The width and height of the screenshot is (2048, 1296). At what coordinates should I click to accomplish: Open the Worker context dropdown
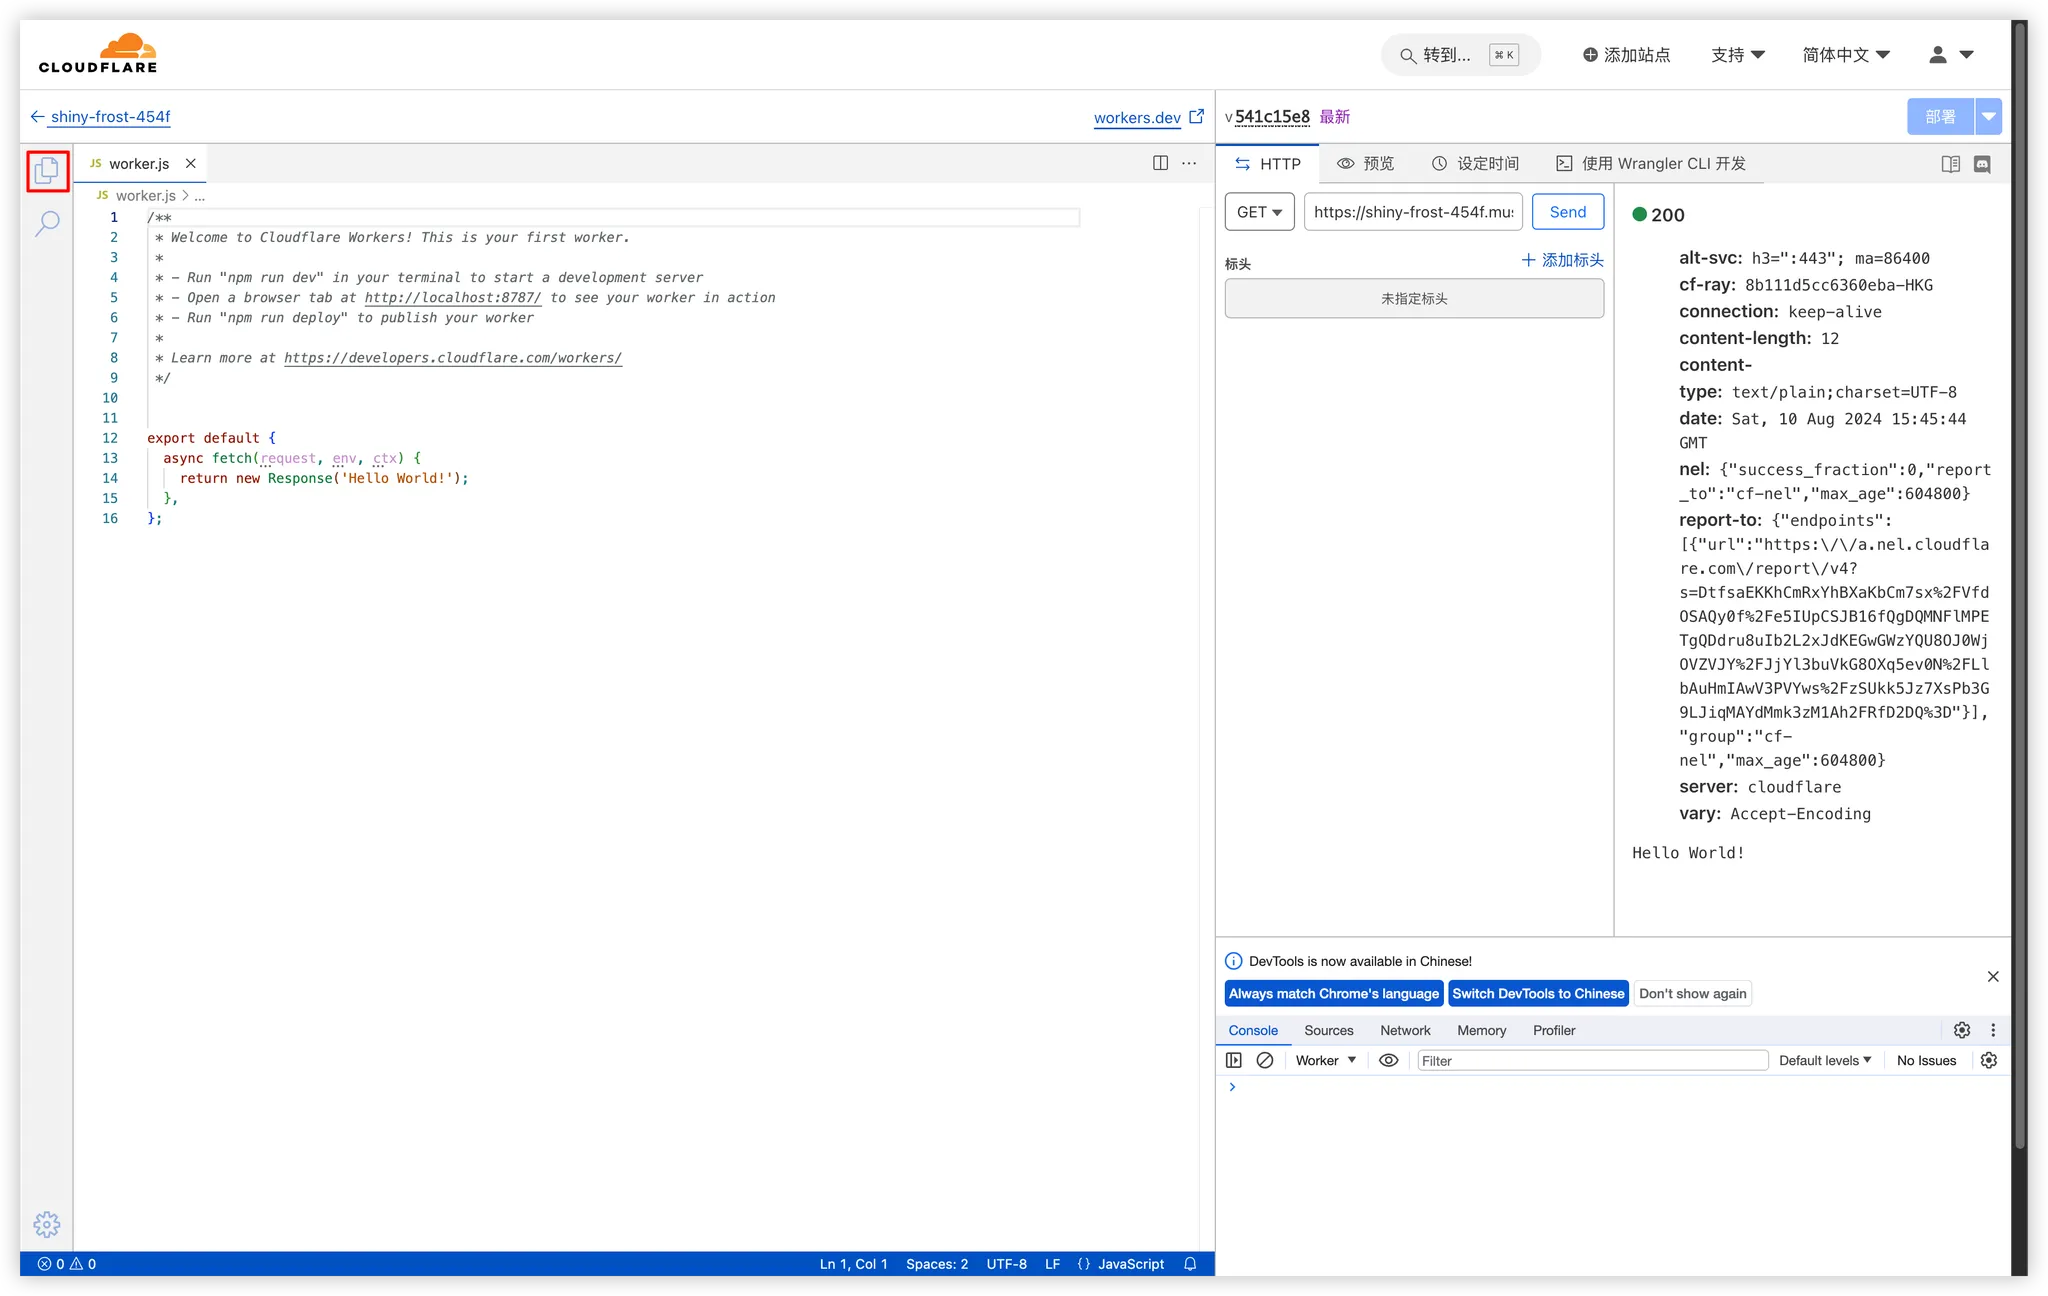pyautogui.click(x=1325, y=1060)
